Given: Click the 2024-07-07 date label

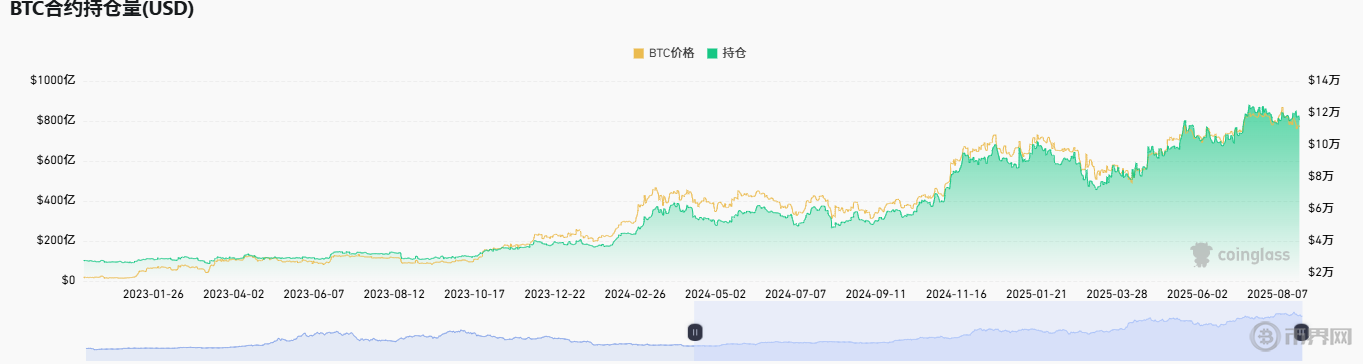Looking at the screenshot, I should pyautogui.click(x=796, y=295).
